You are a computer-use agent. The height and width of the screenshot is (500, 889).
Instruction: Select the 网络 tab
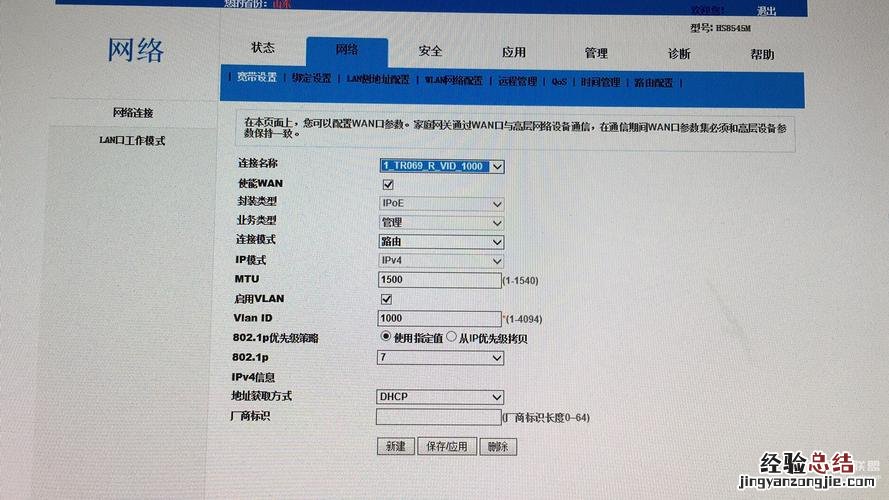click(347, 50)
